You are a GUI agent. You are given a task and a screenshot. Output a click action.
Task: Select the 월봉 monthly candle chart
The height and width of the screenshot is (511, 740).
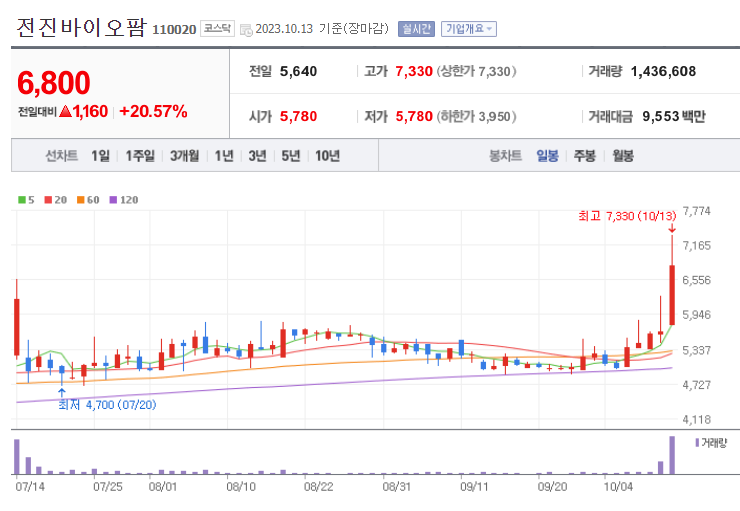(x=623, y=156)
